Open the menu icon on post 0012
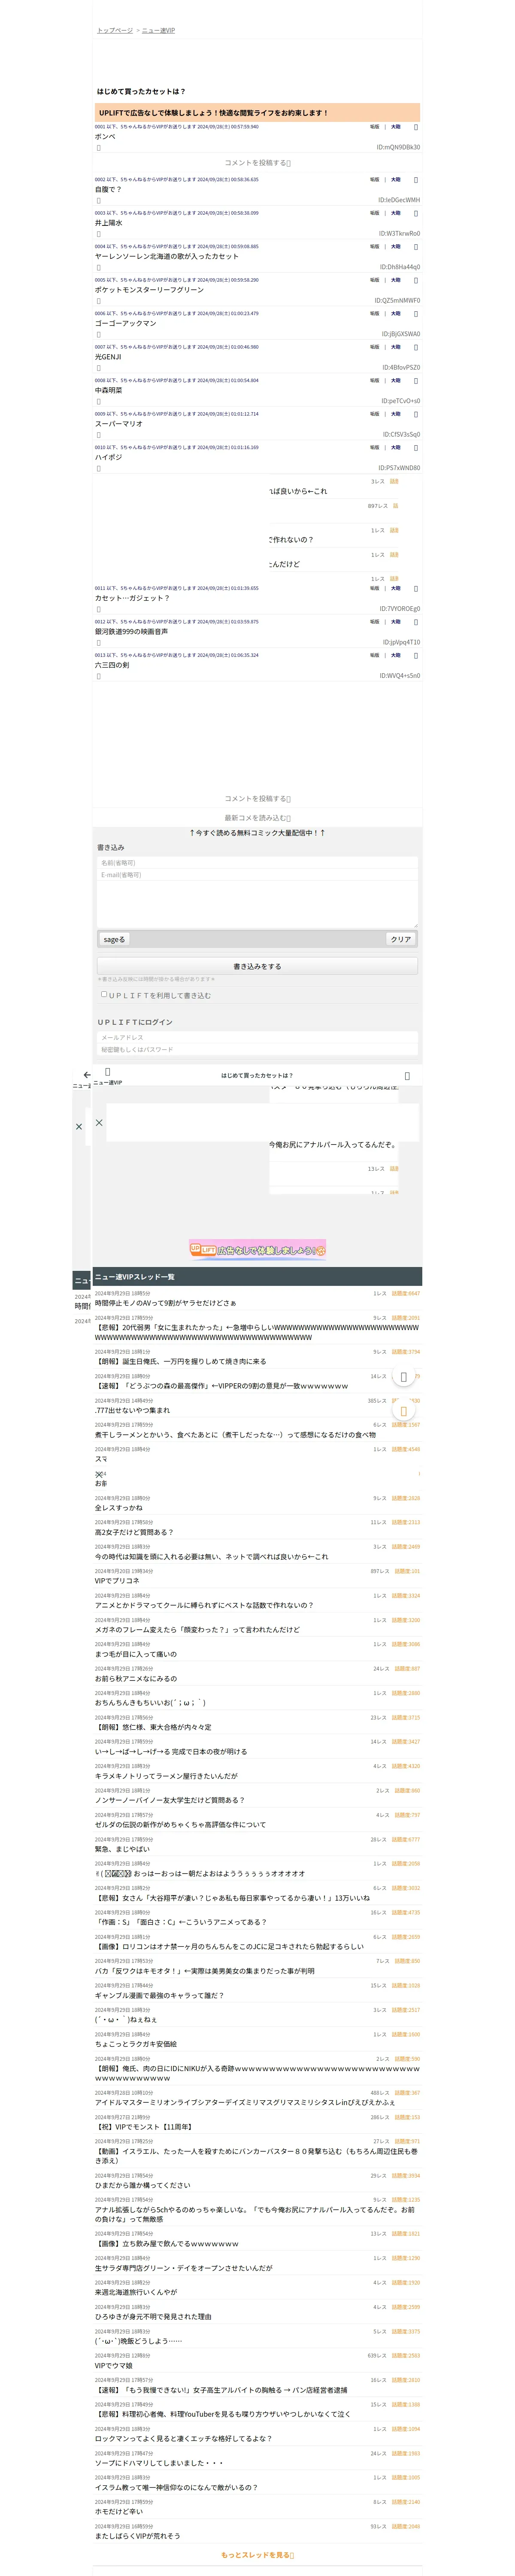The height and width of the screenshot is (2576, 515). (416, 622)
